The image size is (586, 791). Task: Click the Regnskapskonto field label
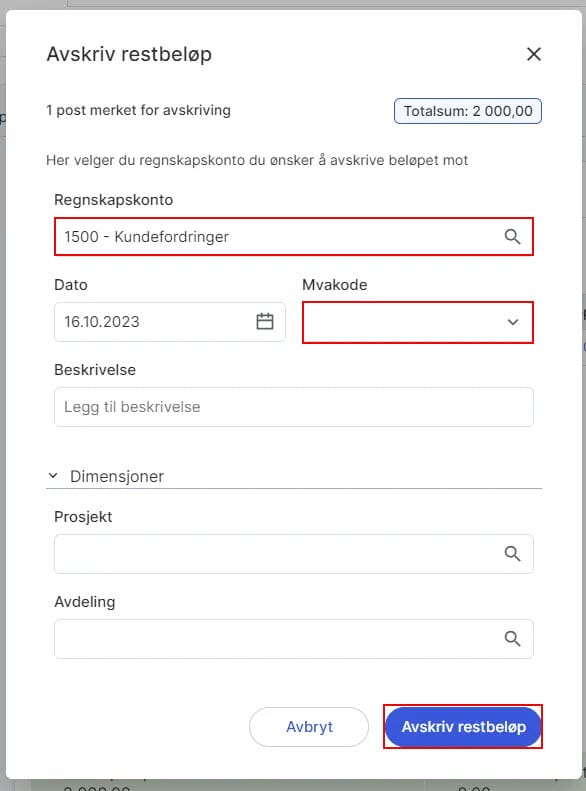(113, 200)
